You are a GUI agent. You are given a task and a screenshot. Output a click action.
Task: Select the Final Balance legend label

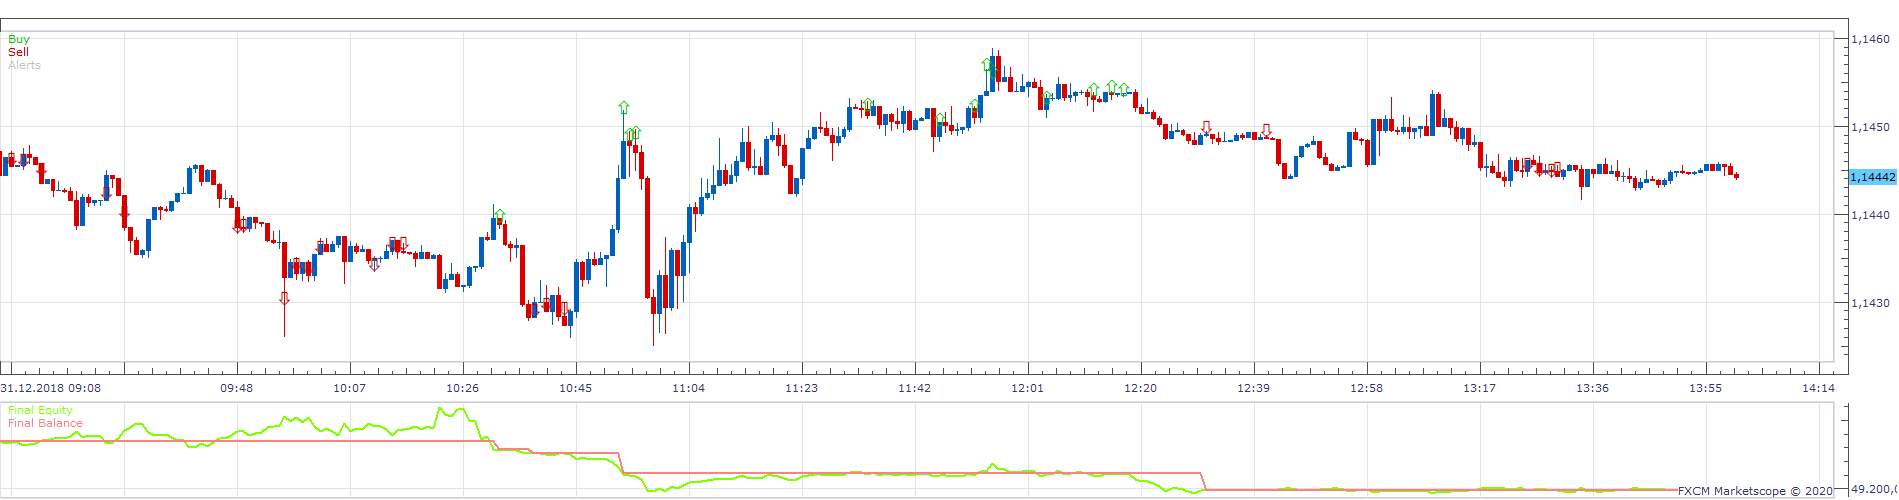pos(45,423)
